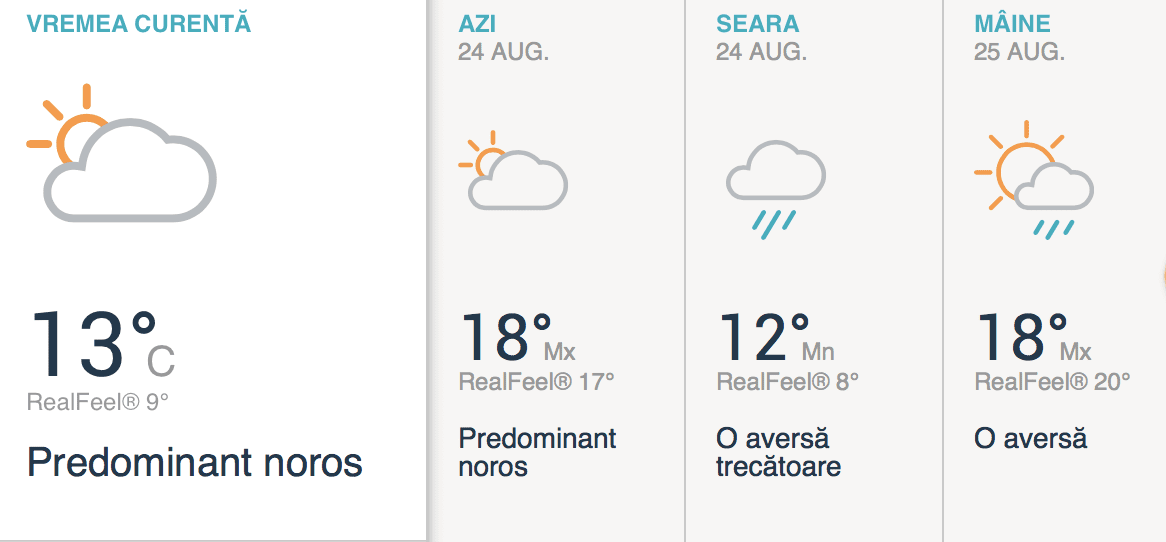Screen dimensions: 1166x542
Task: Select the Azi forecast heading
Action: tap(479, 24)
